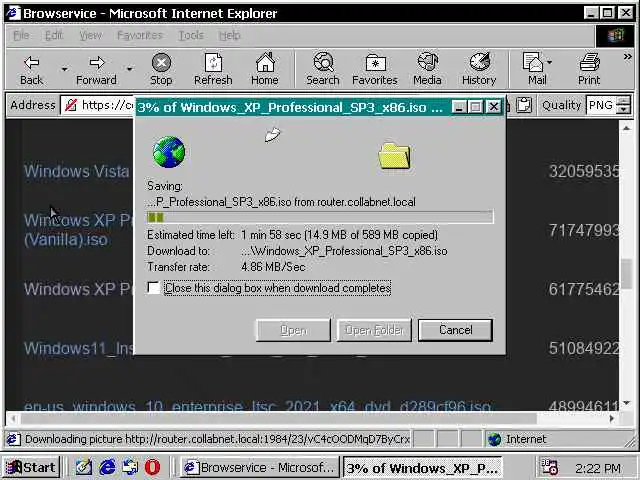Click the system tray clock 2:22 PM
This screenshot has height=480, width=640.
[598, 468]
